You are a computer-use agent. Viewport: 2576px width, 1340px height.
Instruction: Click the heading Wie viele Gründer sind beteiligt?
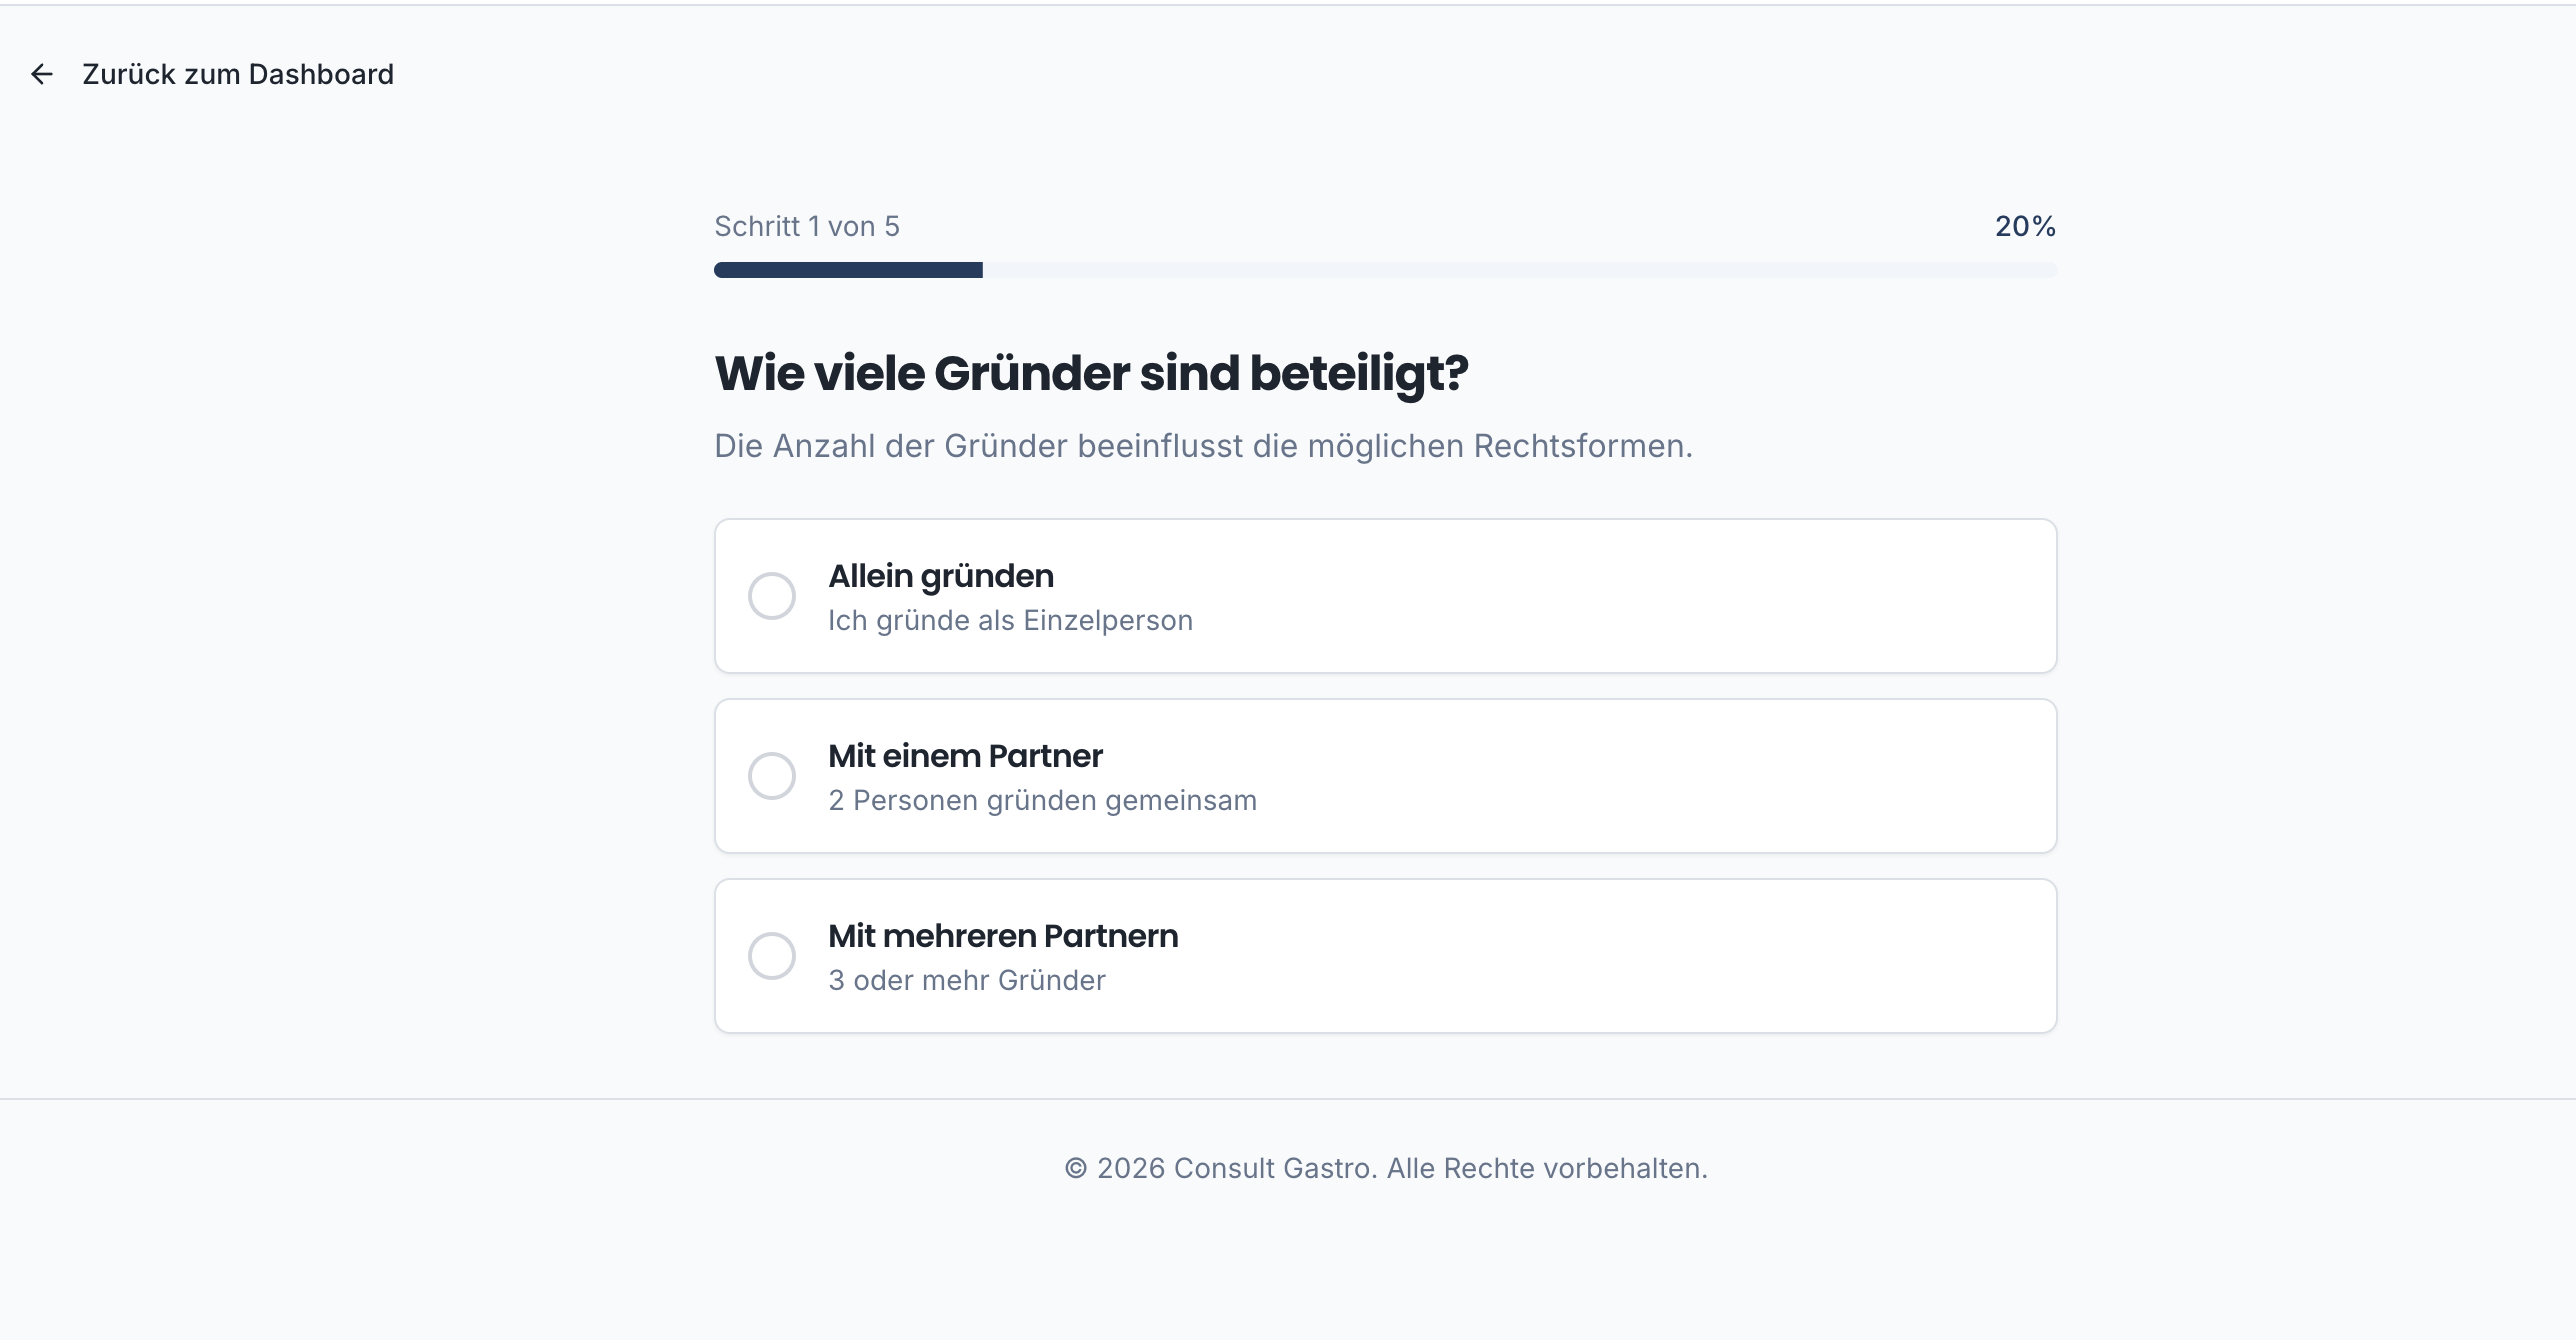(1091, 372)
